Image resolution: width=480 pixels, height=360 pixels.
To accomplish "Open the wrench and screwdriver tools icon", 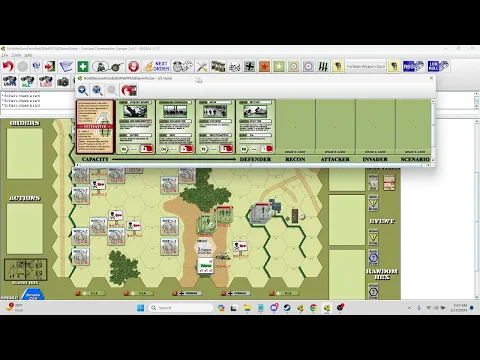I will point(202,67).
